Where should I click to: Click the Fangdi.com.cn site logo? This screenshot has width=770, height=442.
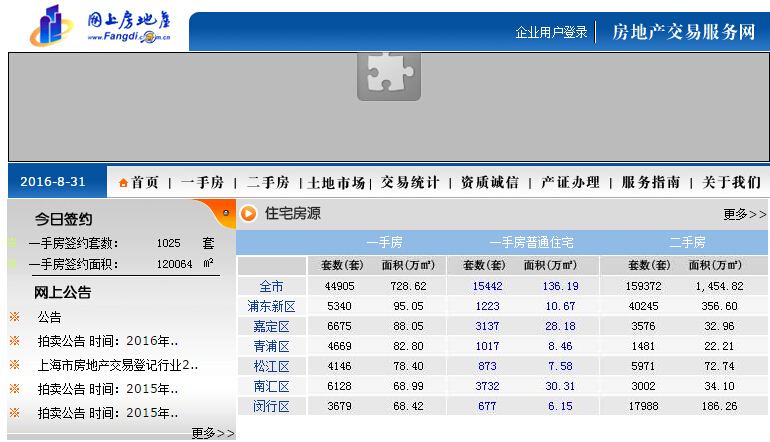[x=100, y=26]
